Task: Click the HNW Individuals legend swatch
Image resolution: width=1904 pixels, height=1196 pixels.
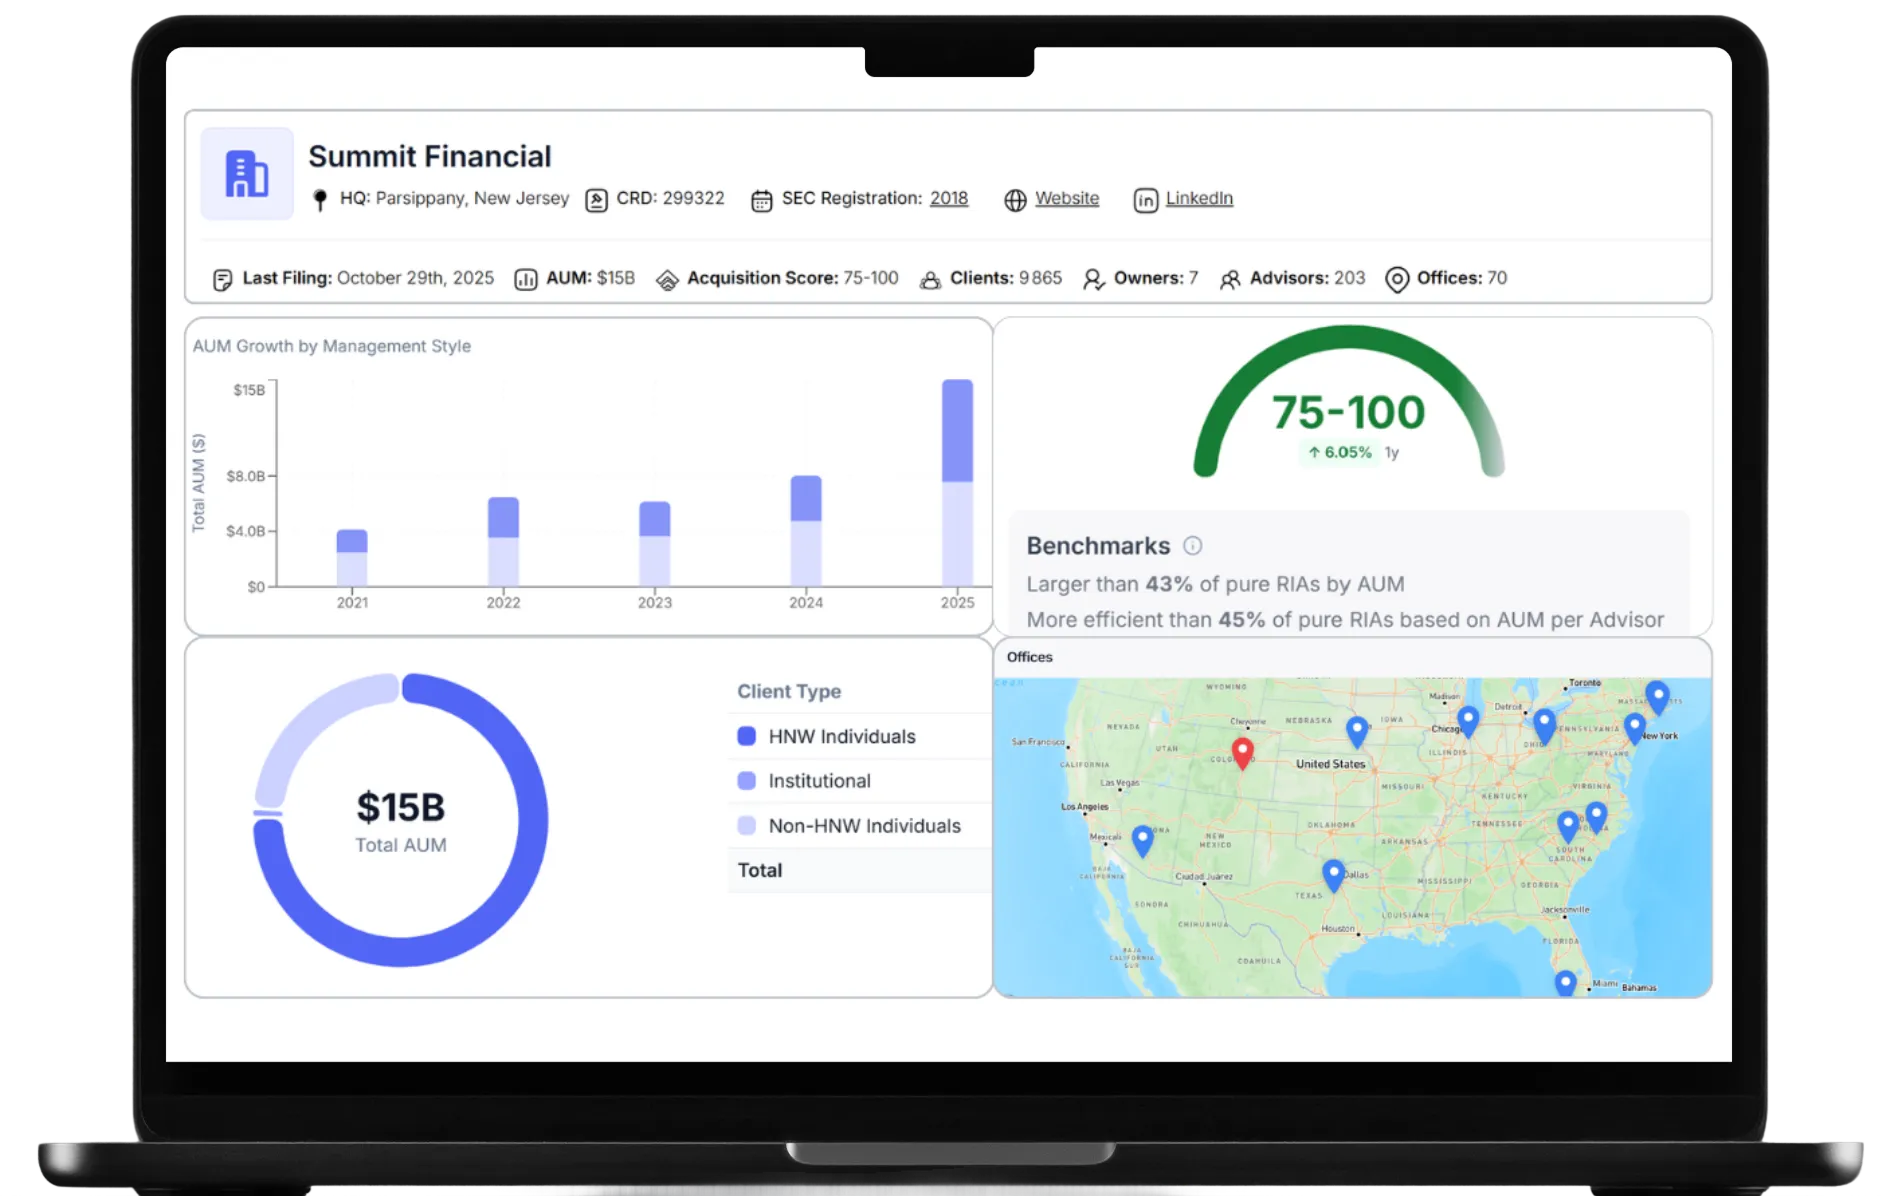Action: tap(747, 736)
